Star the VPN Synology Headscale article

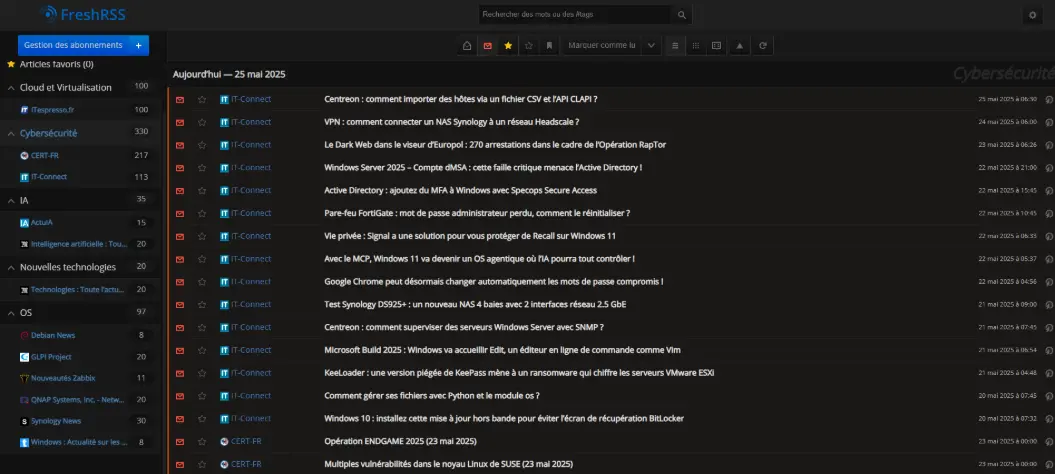(202, 123)
